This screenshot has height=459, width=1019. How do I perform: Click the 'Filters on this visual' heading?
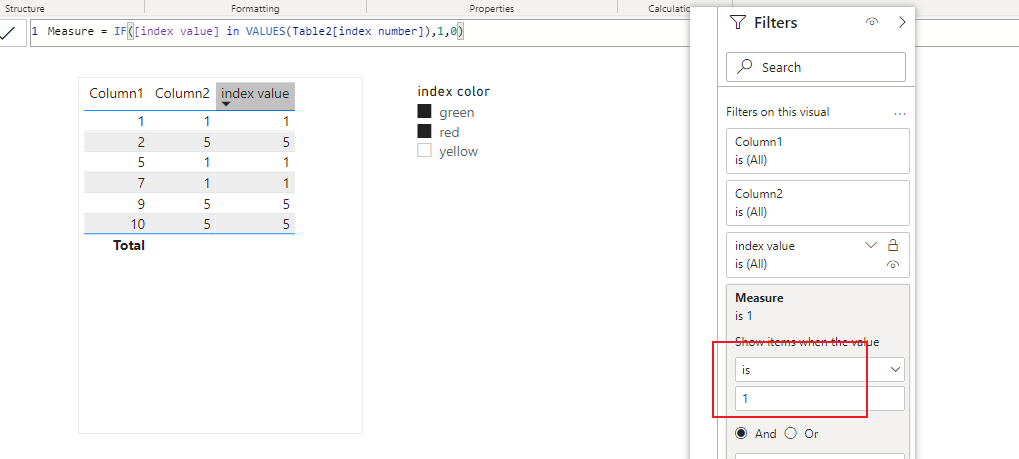[x=777, y=112]
